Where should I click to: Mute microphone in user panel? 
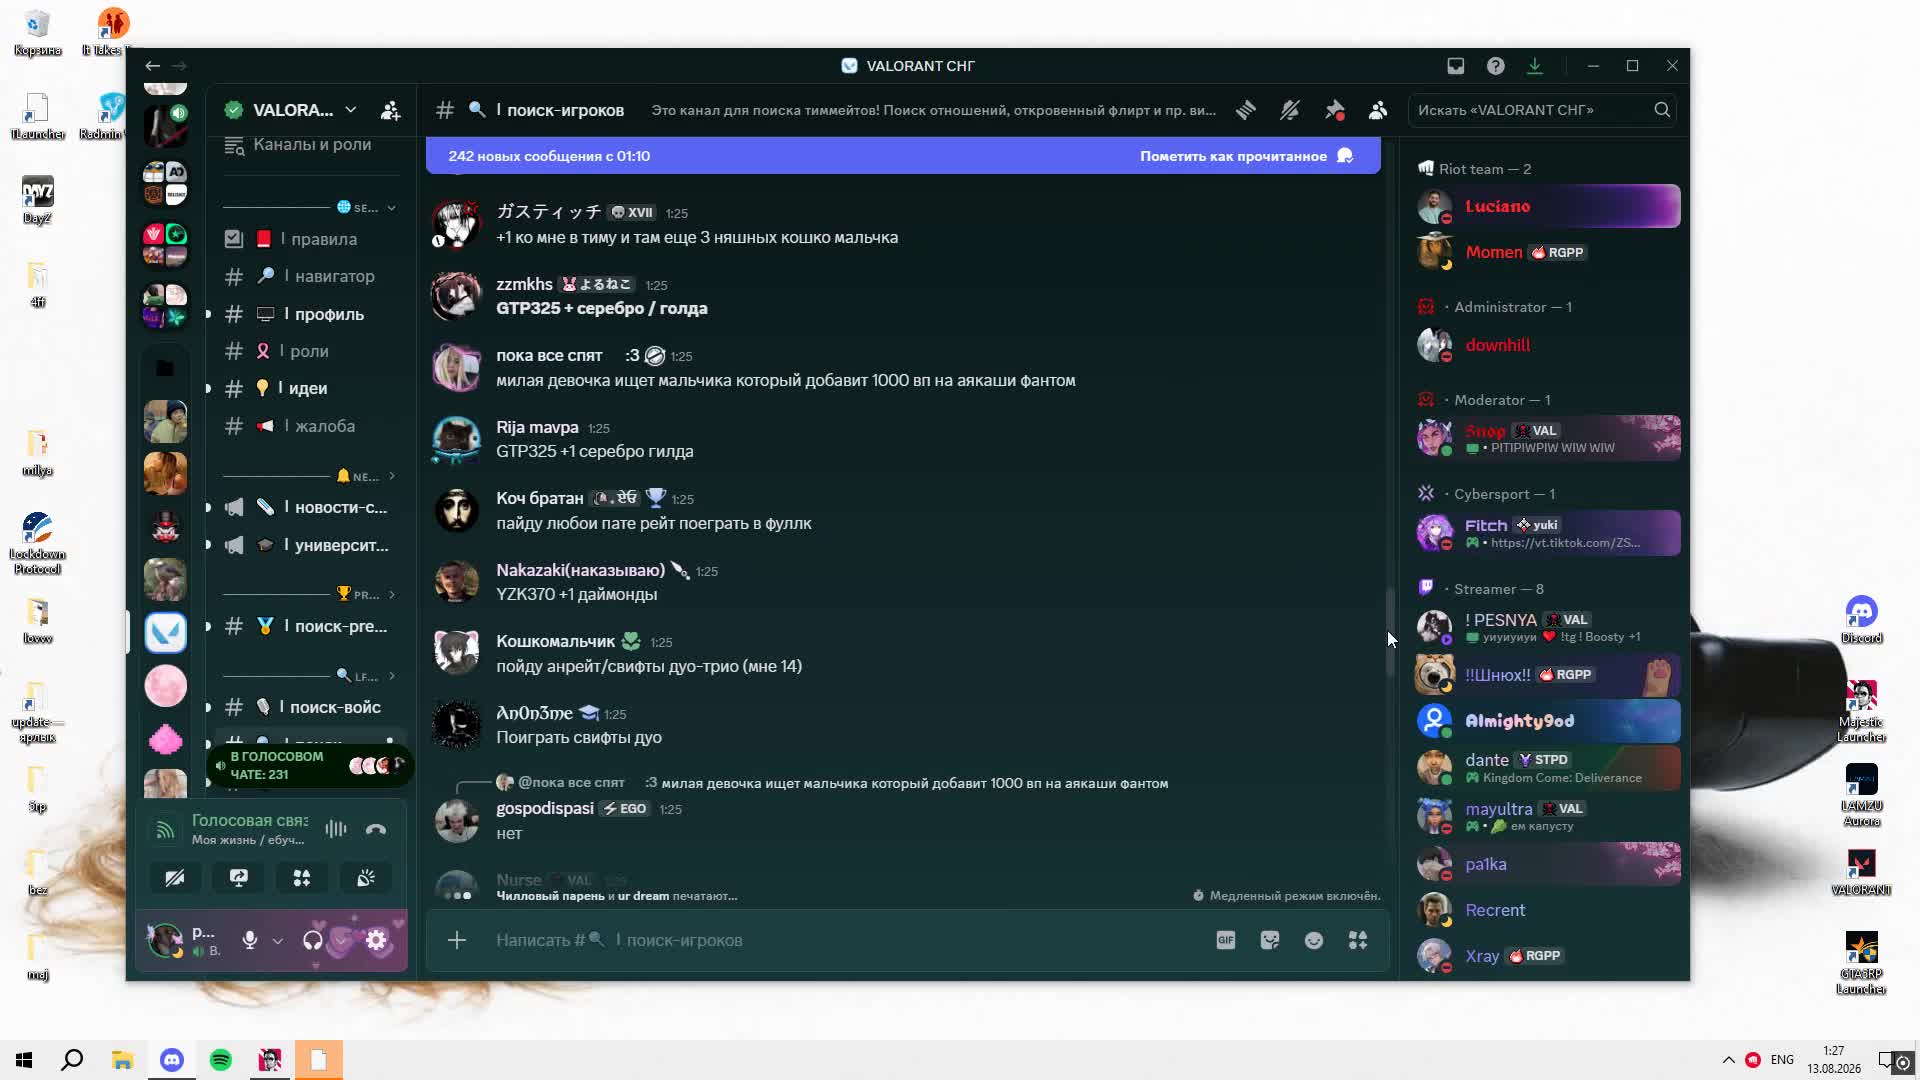tap(250, 940)
